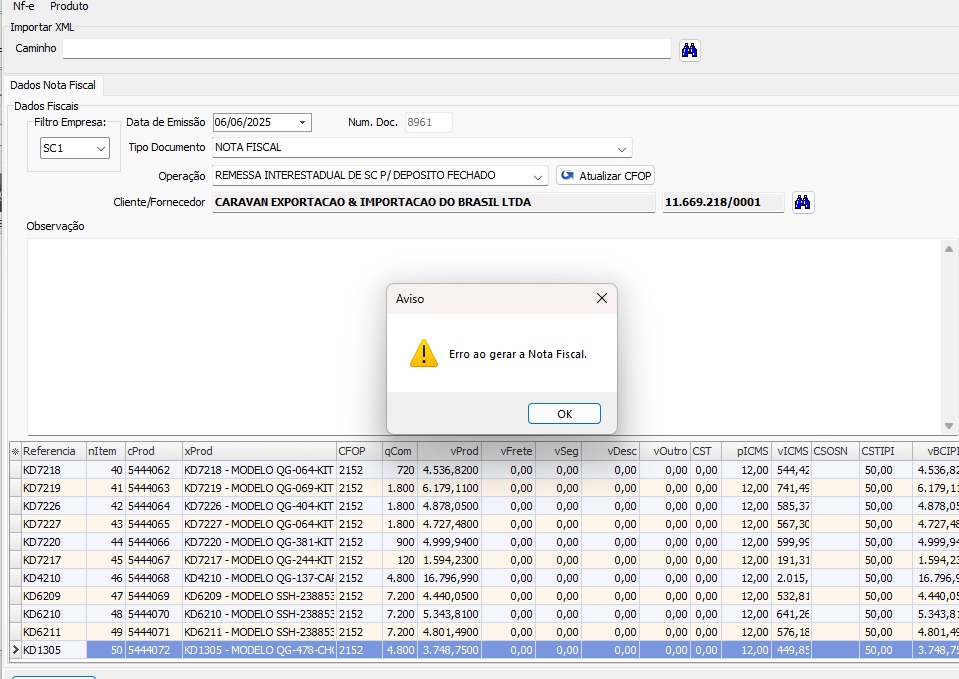Open the Nf-e menu
Screen dimensions: 959x679
pos(23,6)
